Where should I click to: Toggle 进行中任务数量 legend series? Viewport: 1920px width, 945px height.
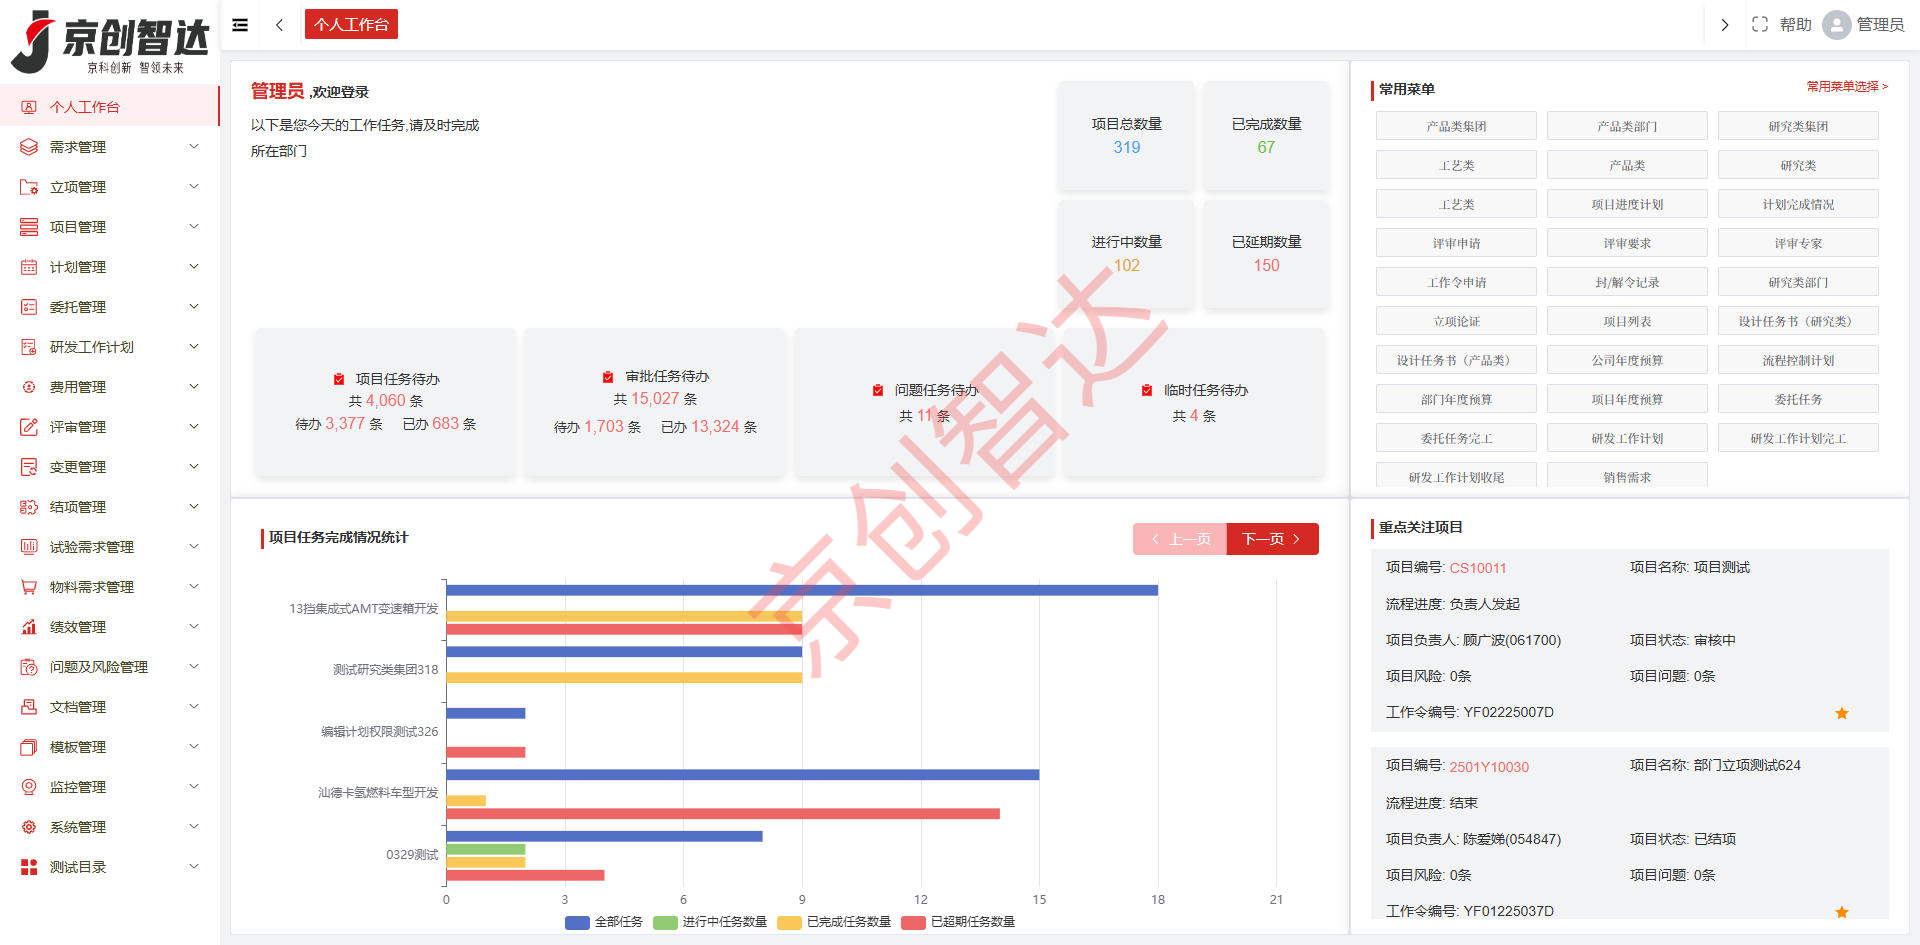pyautogui.click(x=710, y=922)
